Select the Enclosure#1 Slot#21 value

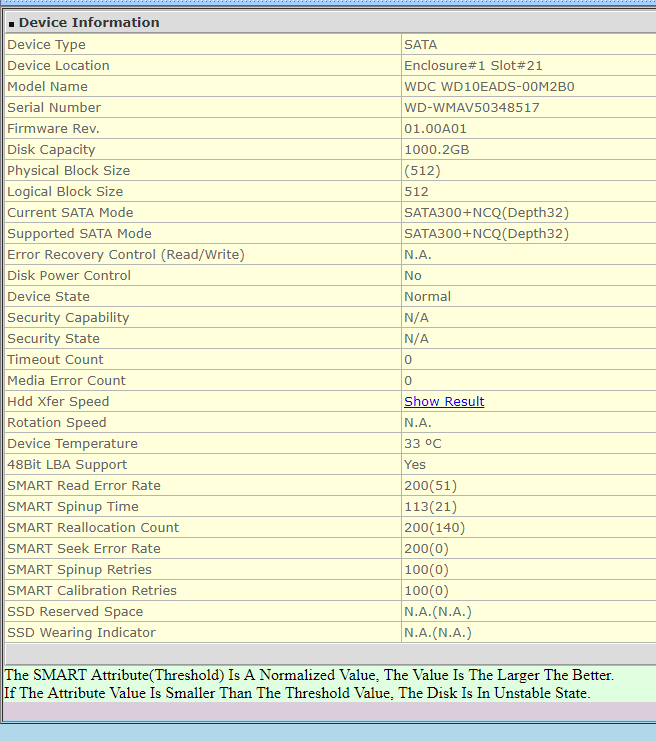pyautogui.click(x=473, y=65)
